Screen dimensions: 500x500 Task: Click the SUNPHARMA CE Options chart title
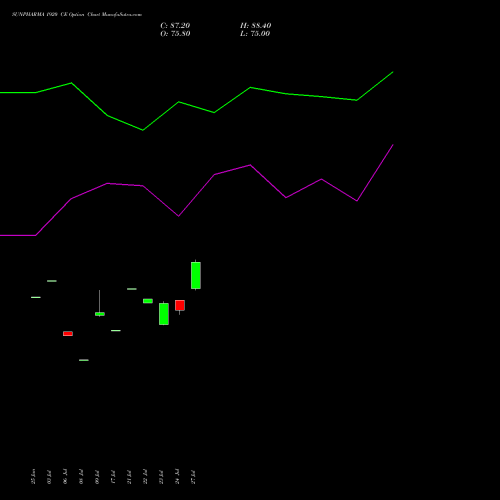77,15
